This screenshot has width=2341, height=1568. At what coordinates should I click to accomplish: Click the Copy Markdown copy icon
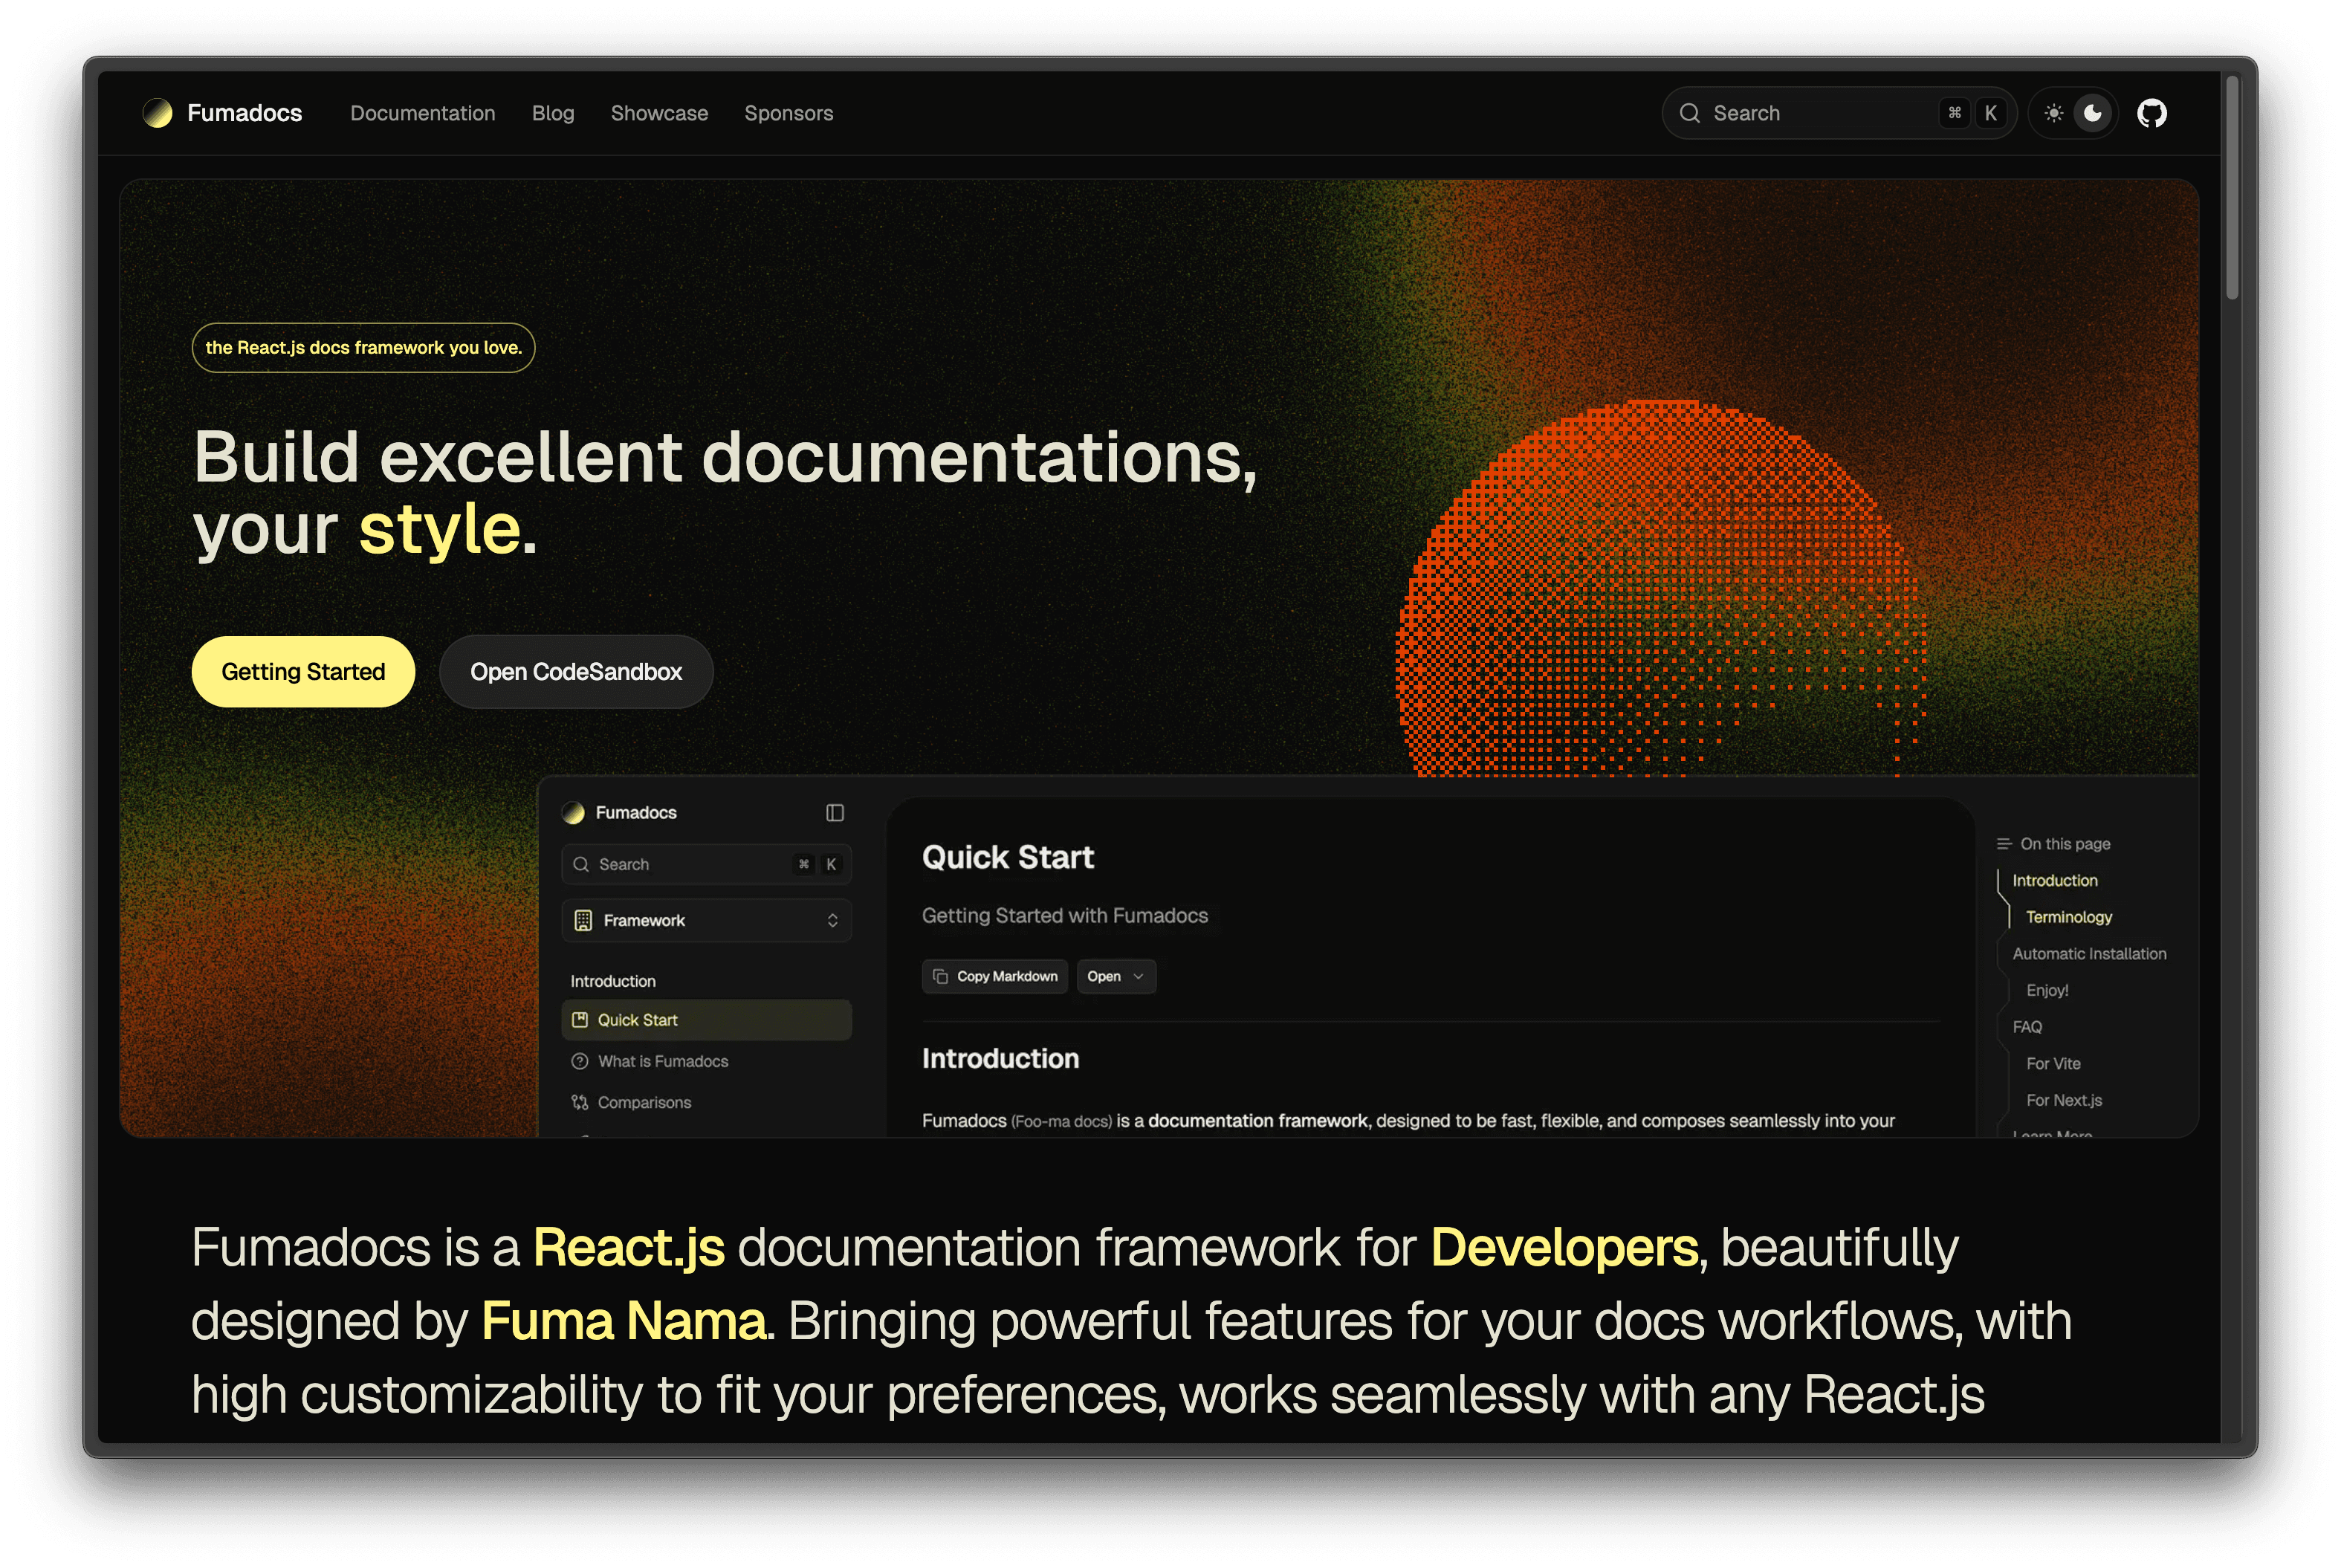(x=940, y=976)
